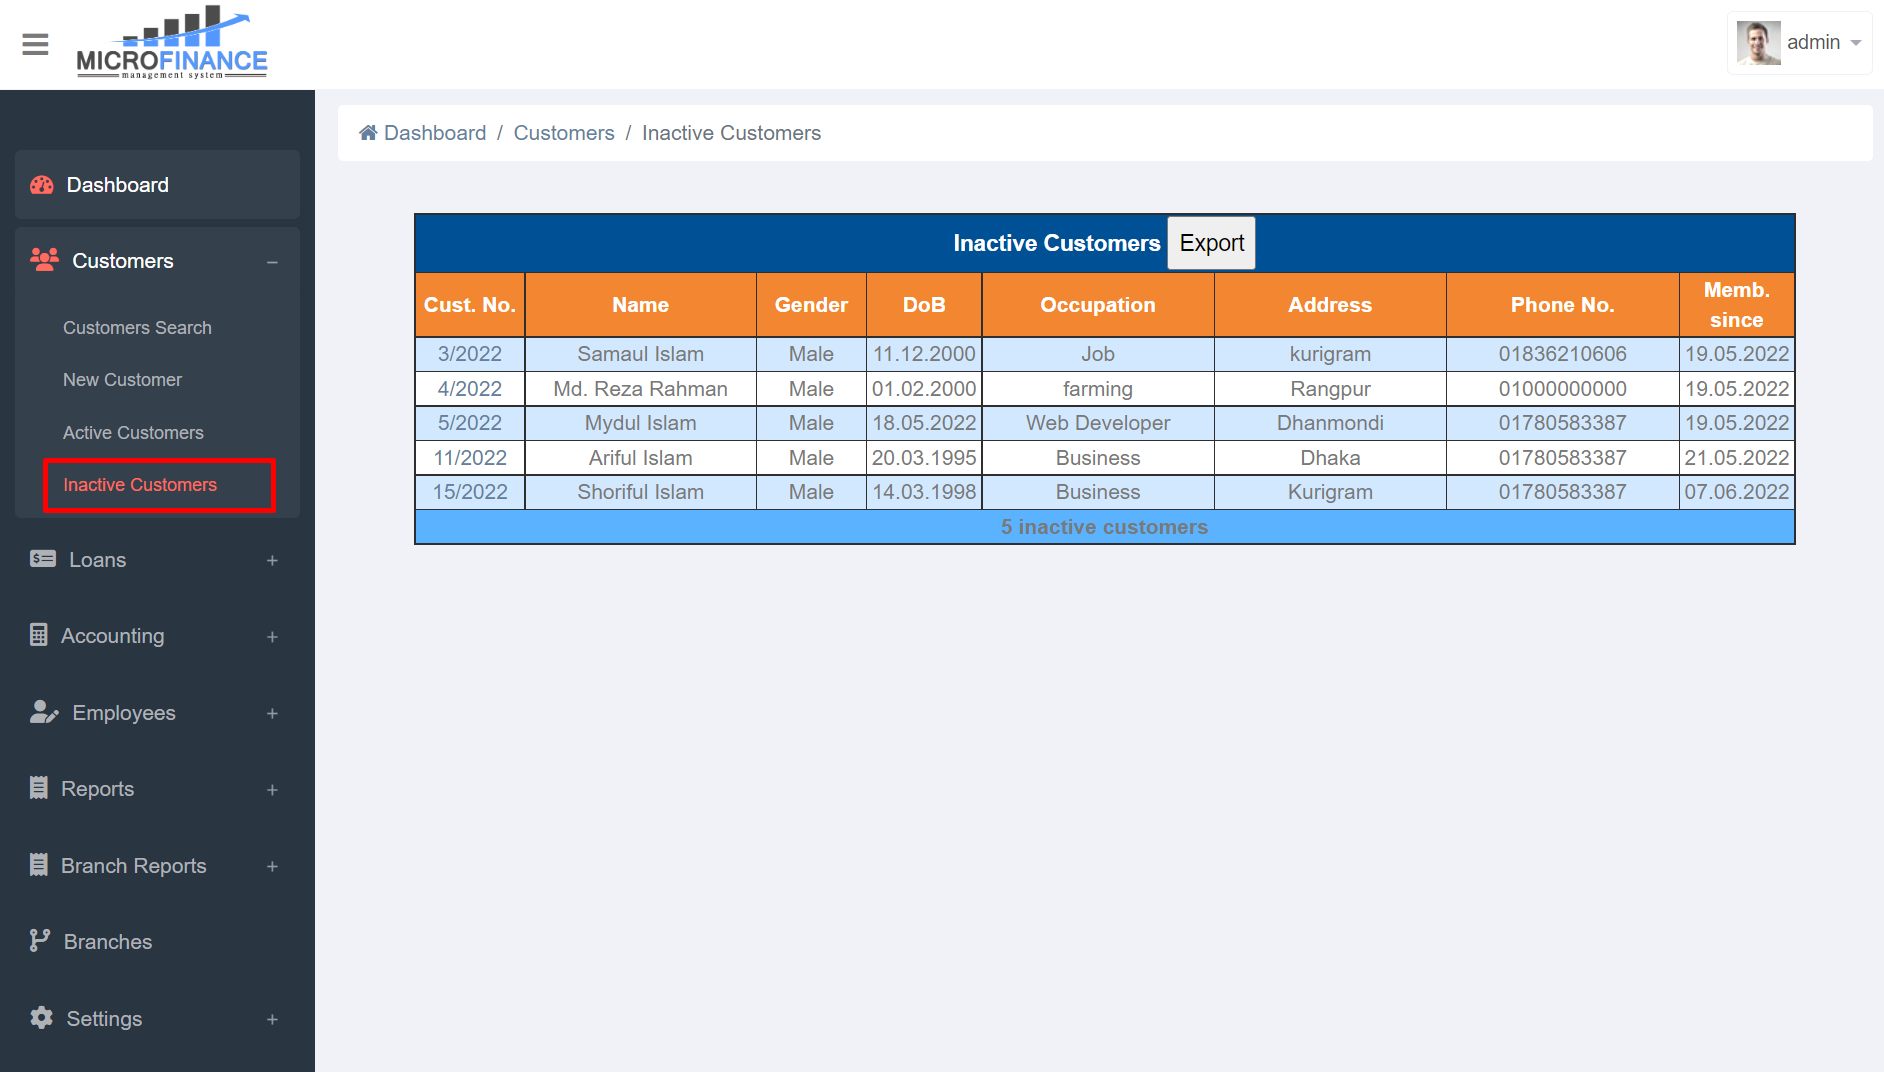Click the Phone No. column header

[x=1562, y=305]
